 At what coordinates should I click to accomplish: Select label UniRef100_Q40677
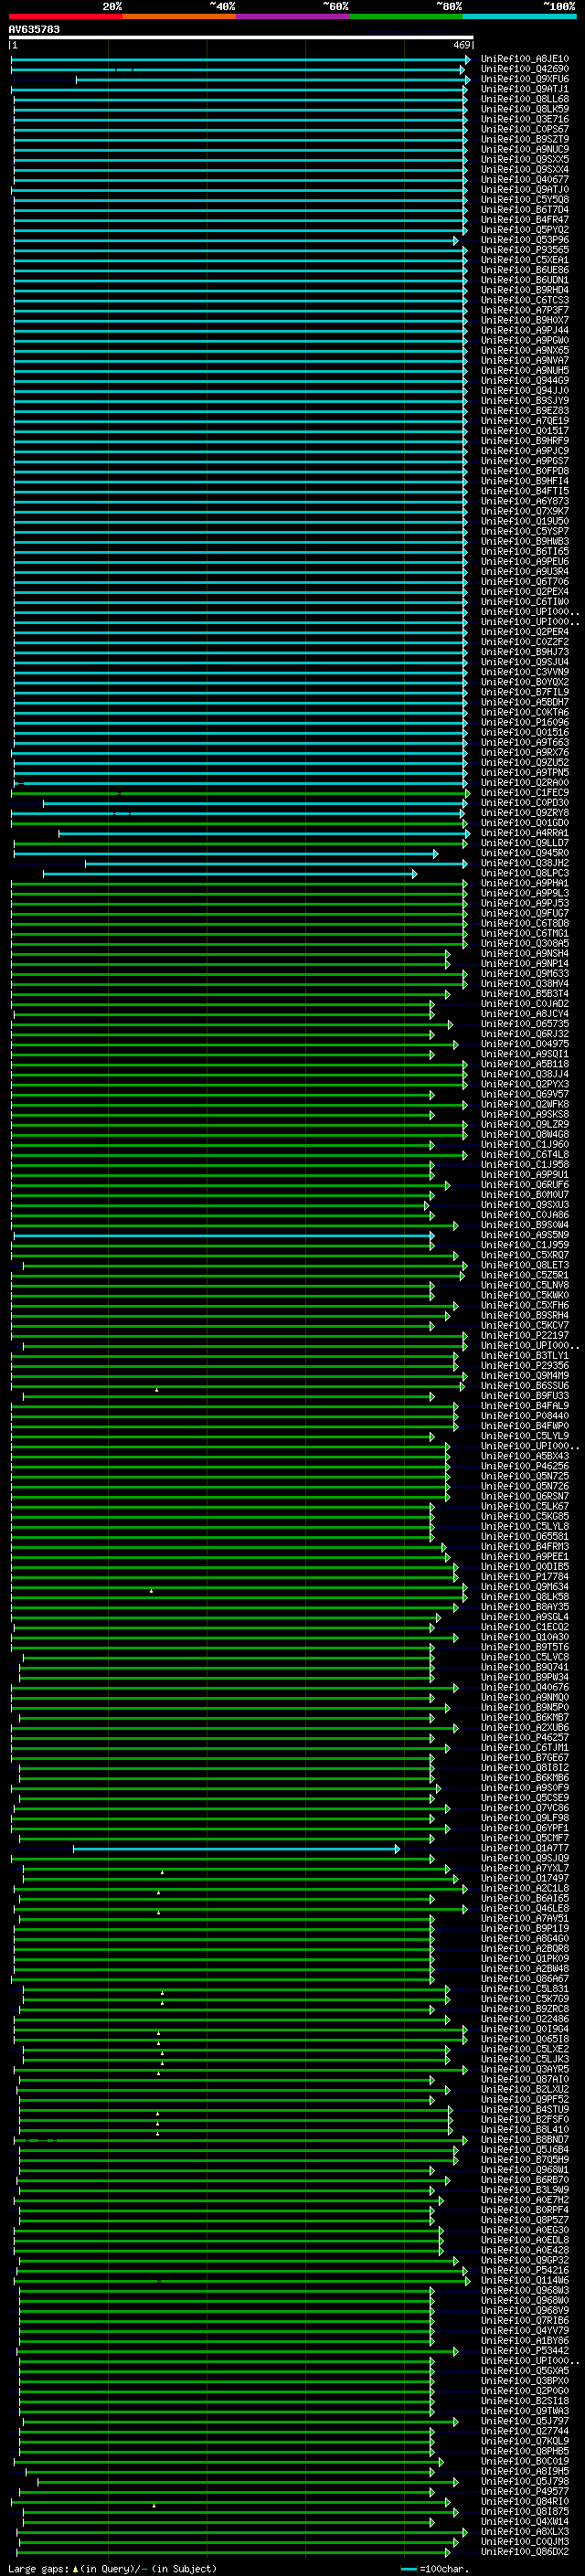click(525, 180)
